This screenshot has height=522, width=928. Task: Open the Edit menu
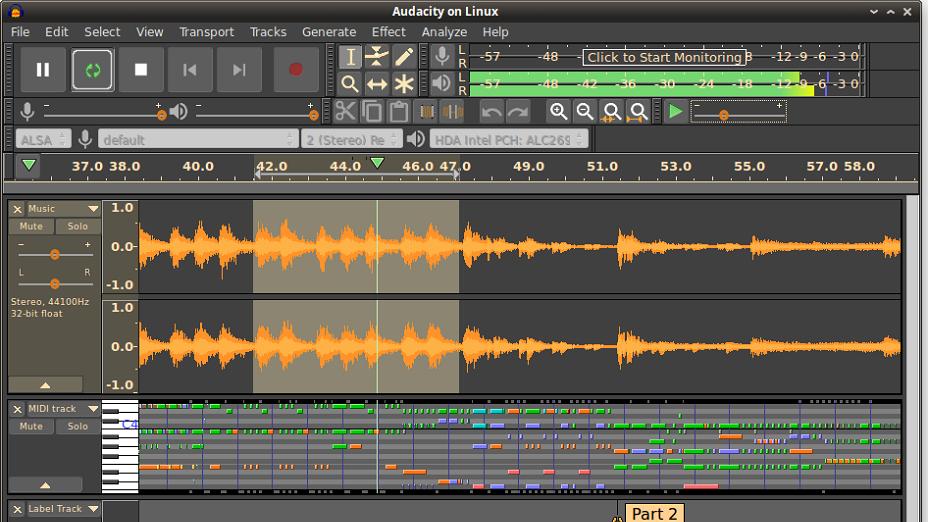[57, 32]
